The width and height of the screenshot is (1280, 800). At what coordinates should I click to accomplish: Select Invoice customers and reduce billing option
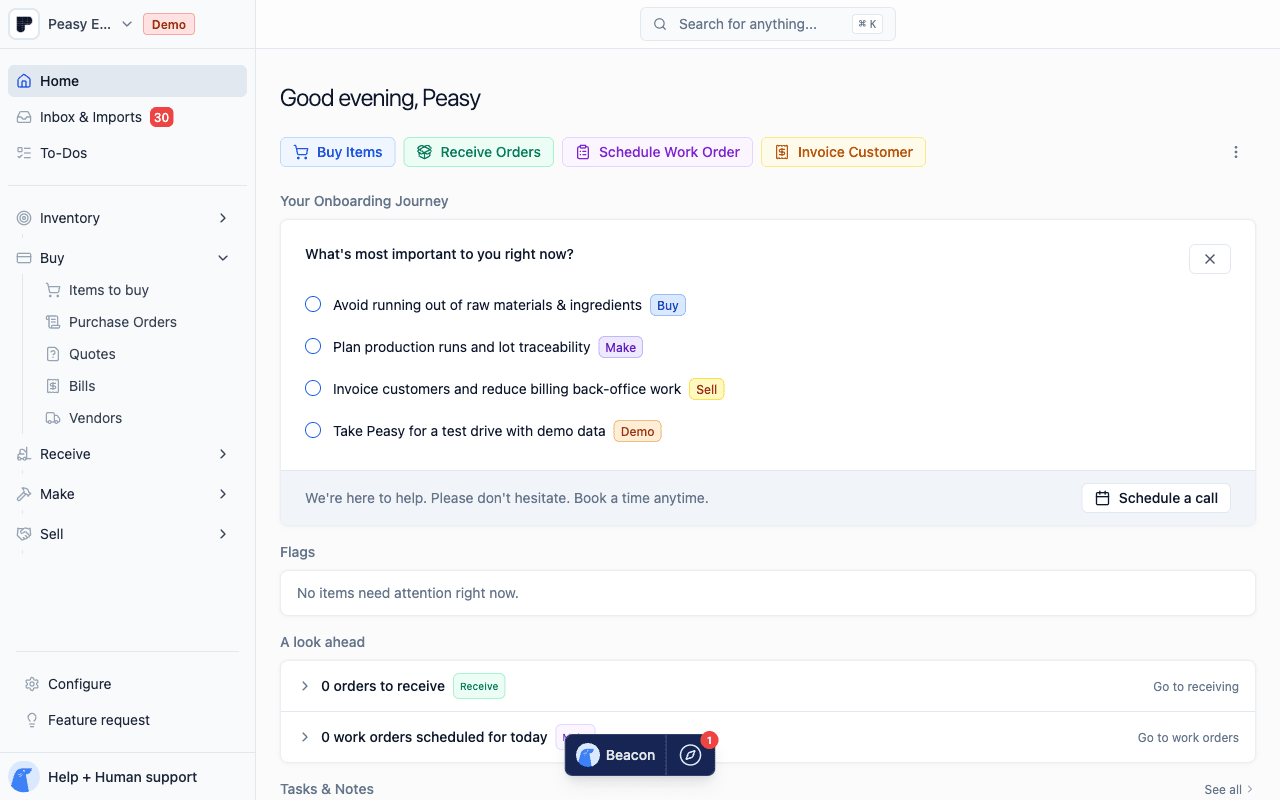tap(313, 388)
